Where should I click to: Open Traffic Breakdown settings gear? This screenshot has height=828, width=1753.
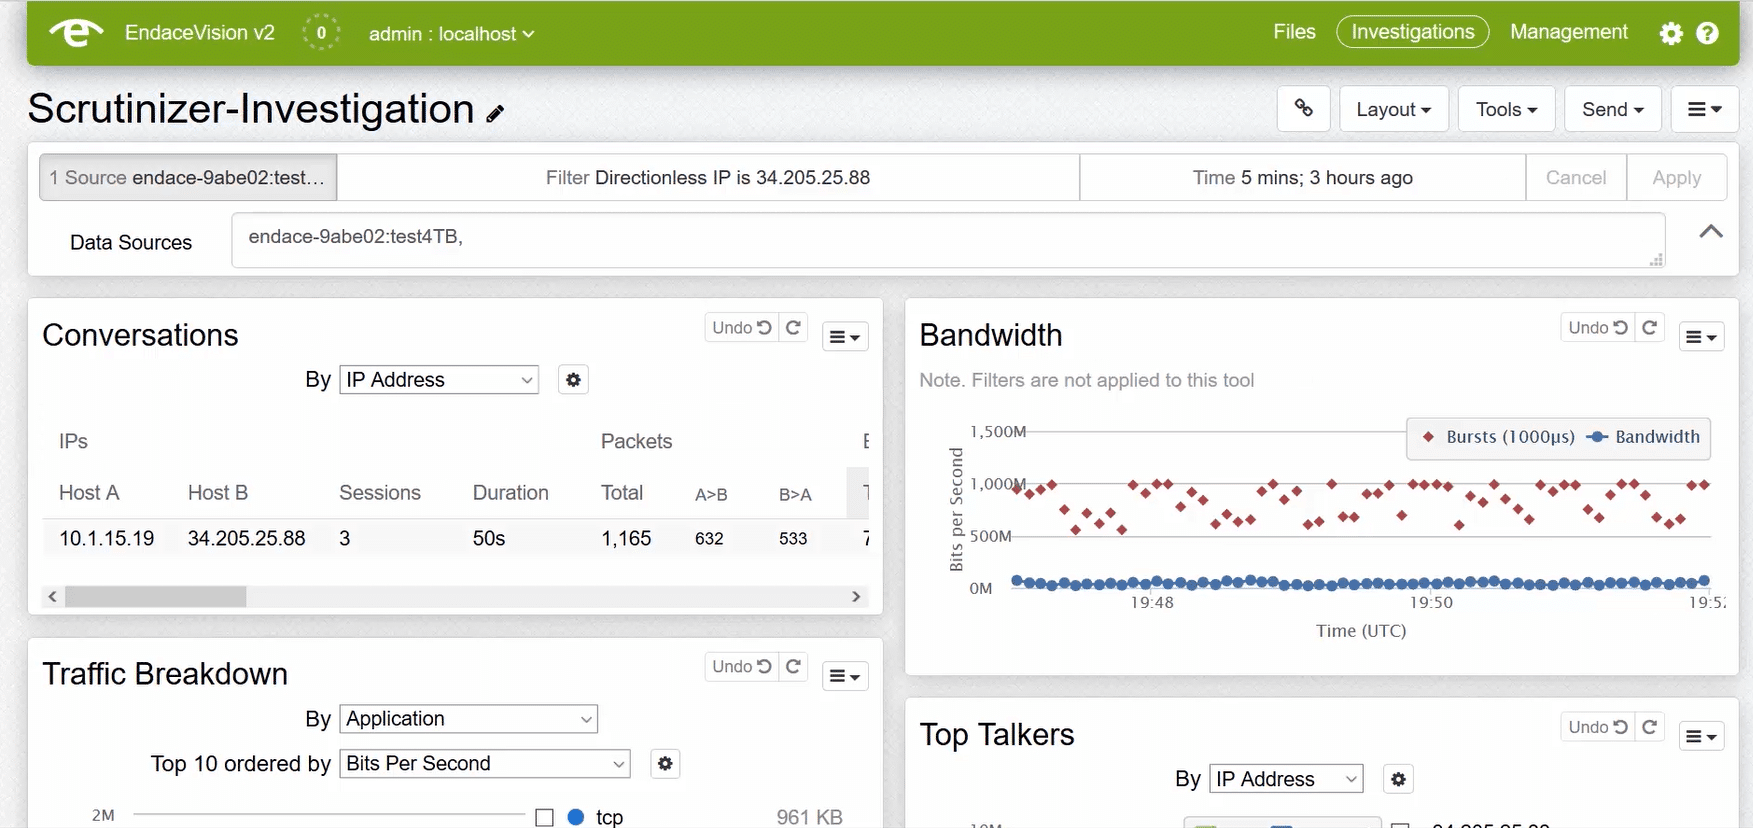point(665,764)
